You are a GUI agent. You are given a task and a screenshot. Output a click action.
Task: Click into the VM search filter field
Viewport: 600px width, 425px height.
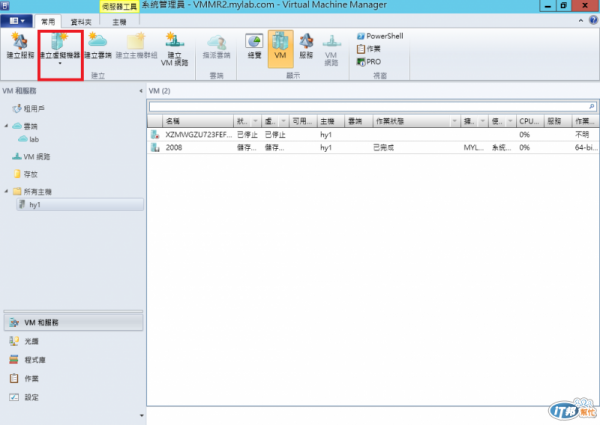(x=368, y=106)
